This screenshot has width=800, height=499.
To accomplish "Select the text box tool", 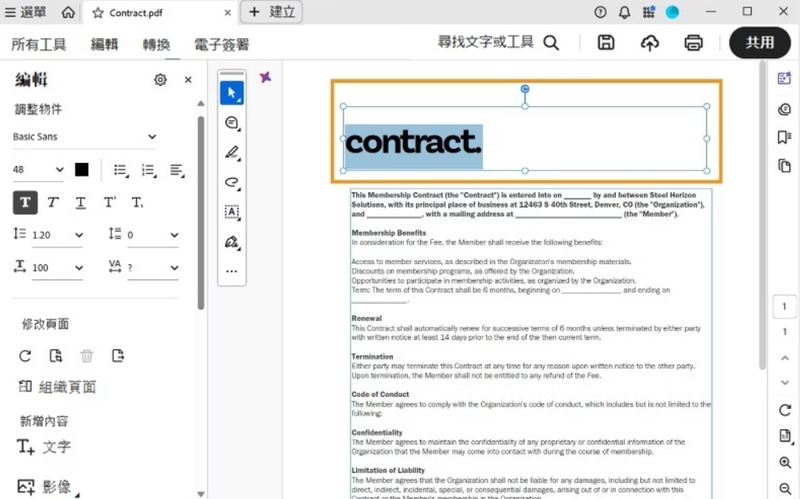I will (232, 212).
